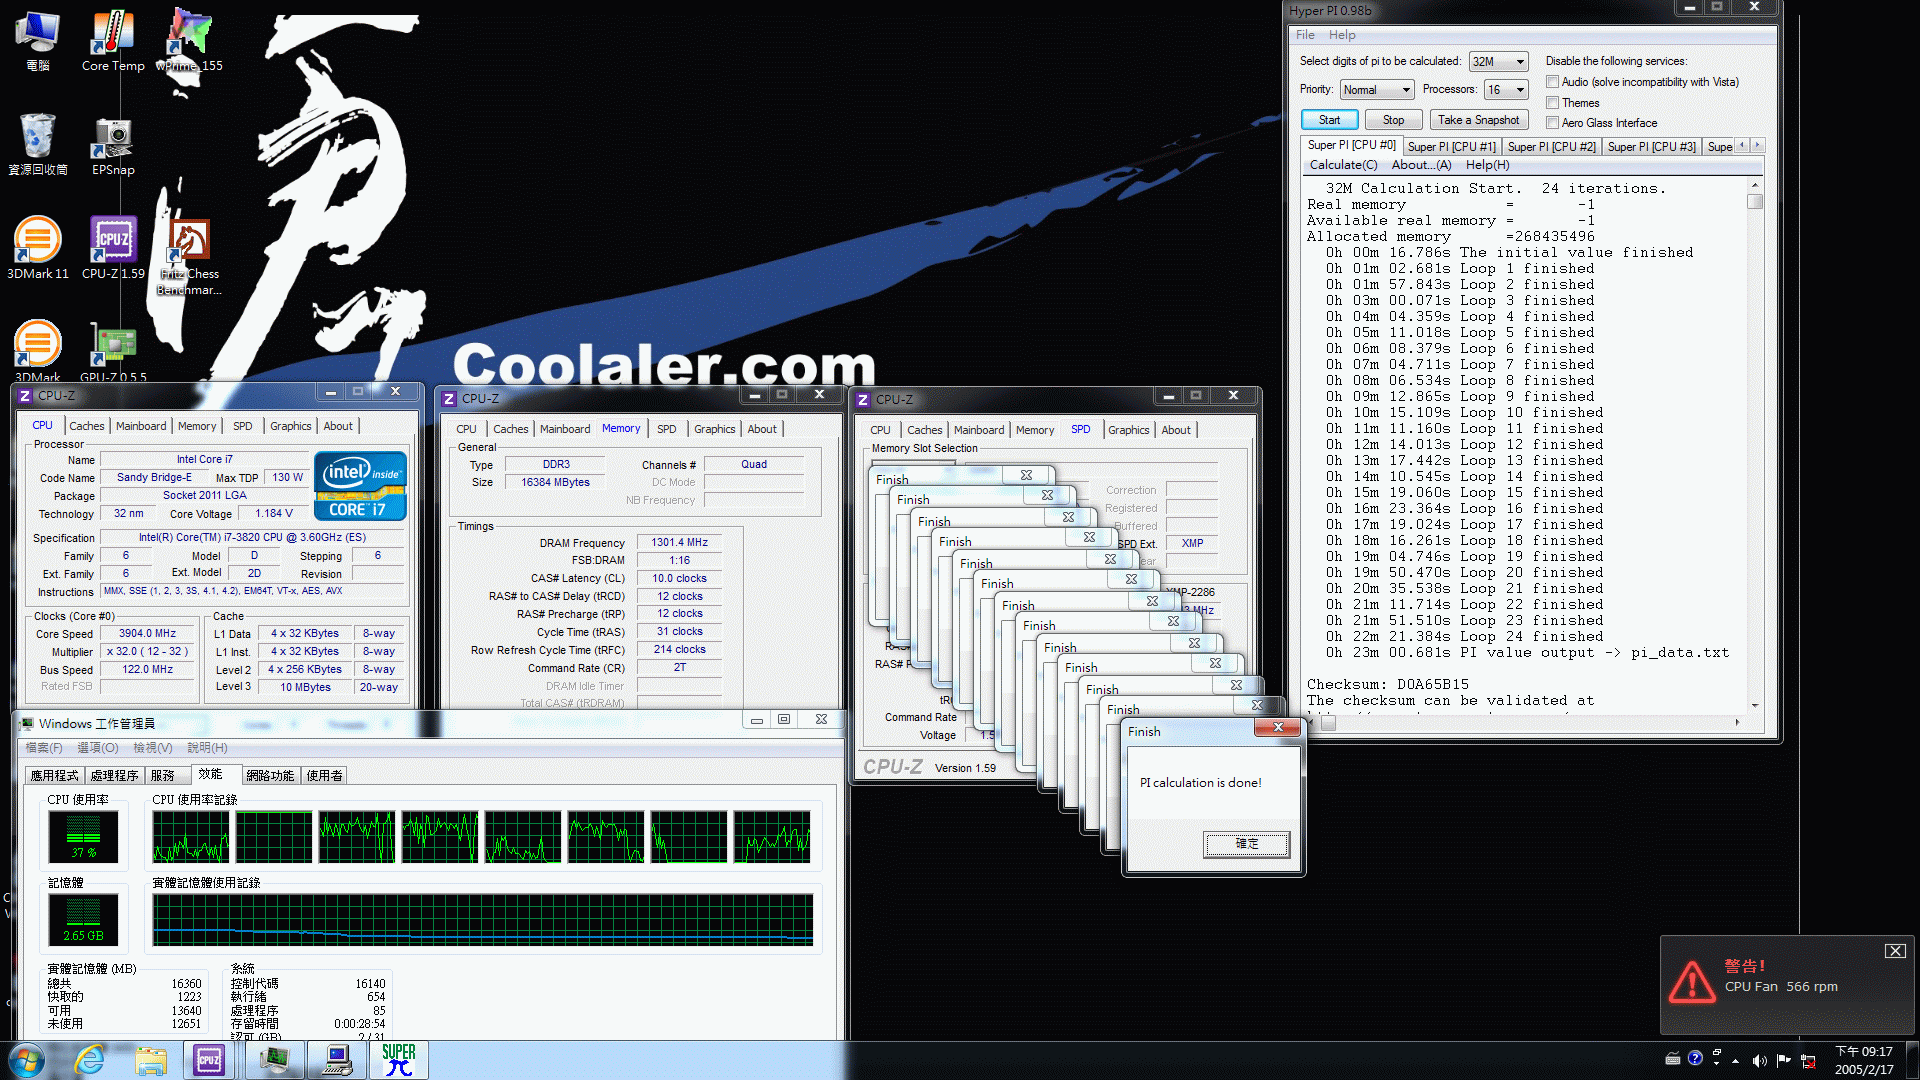1920x1080 pixels.
Task: Dismiss the CPU Fan warning popup
Action: [x=1895, y=951]
